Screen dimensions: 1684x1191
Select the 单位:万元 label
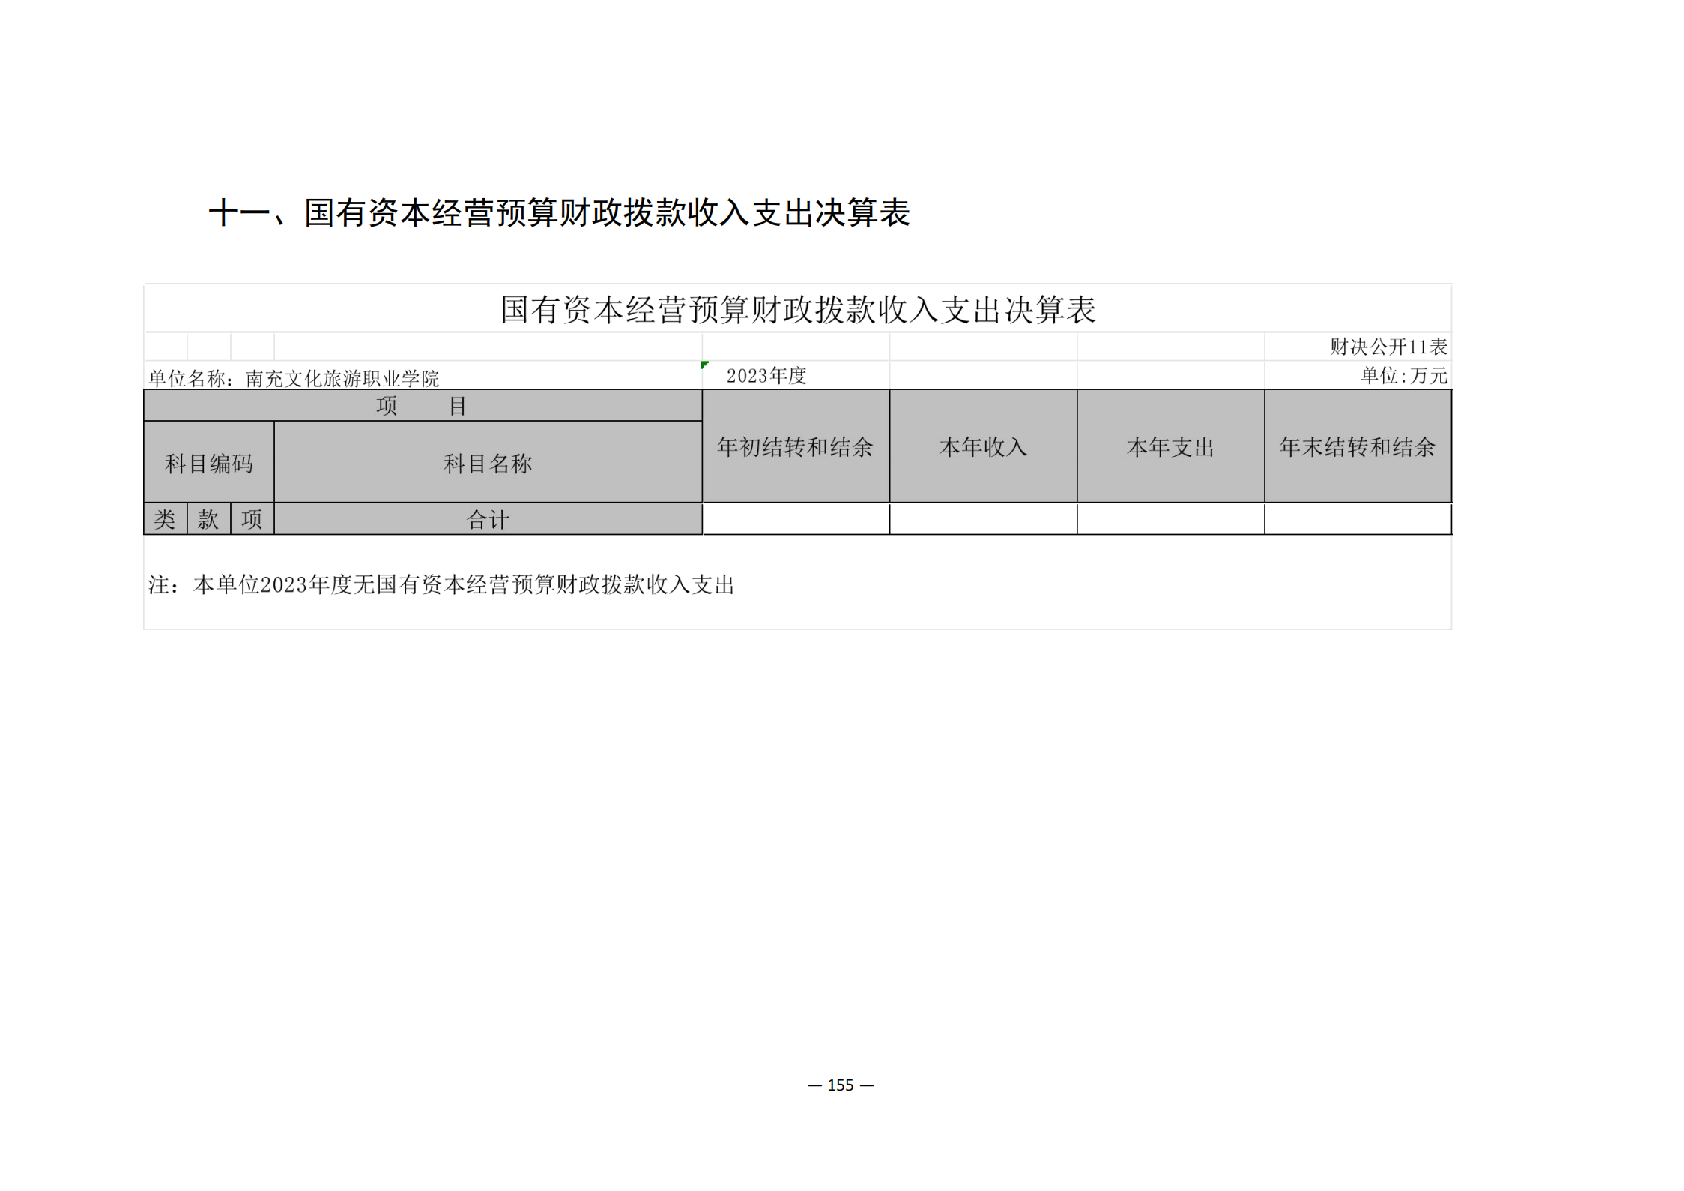pos(1404,376)
